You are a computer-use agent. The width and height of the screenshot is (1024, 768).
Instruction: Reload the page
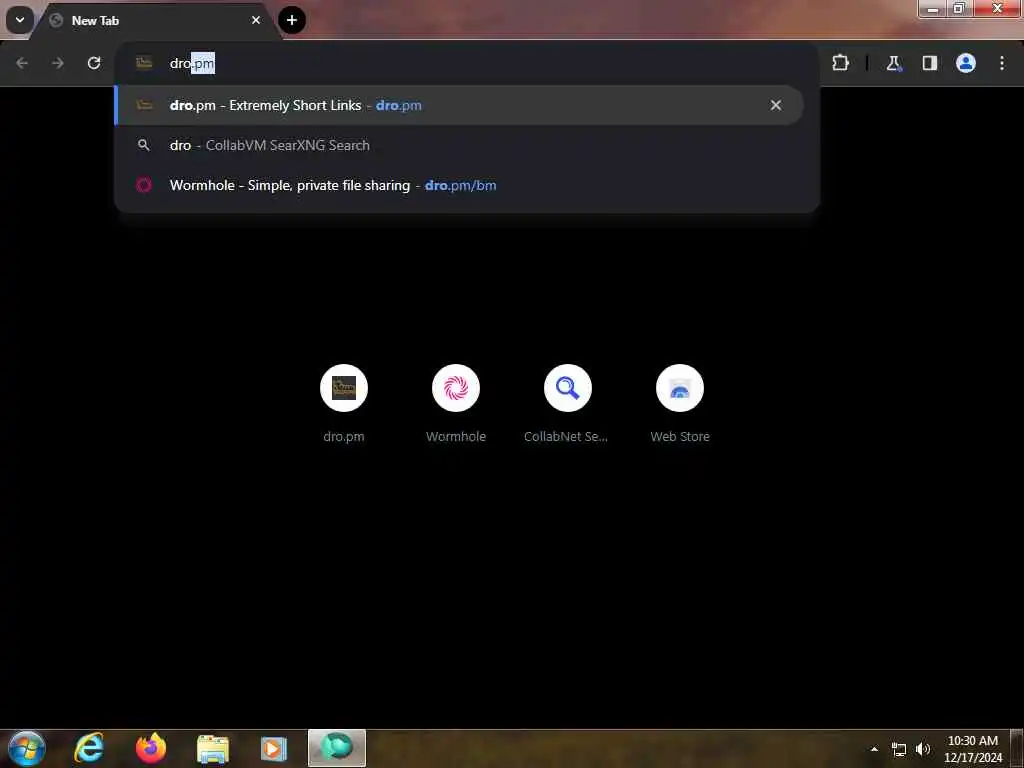(x=94, y=63)
